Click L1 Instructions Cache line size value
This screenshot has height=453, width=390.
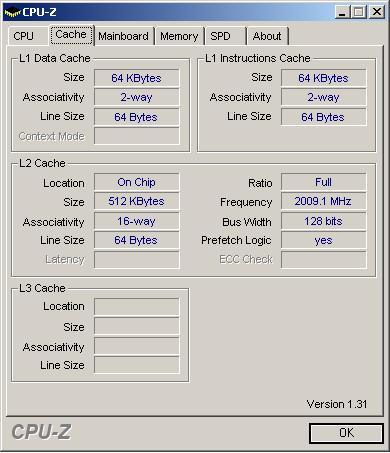point(323,117)
